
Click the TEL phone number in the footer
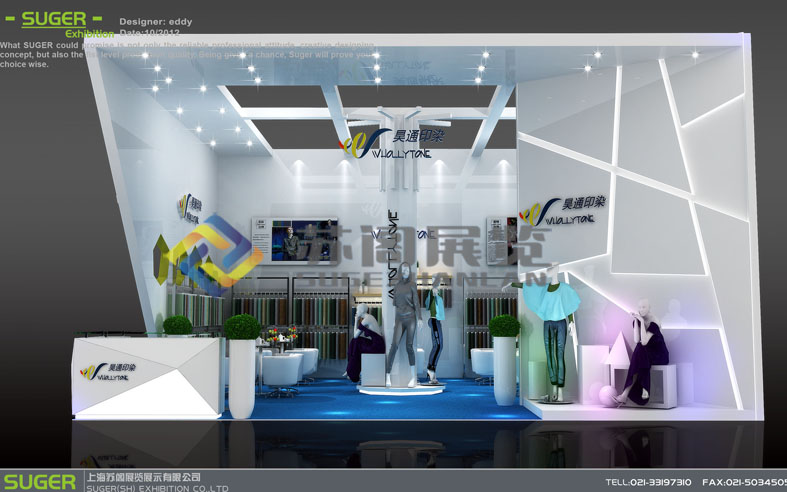(649, 482)
